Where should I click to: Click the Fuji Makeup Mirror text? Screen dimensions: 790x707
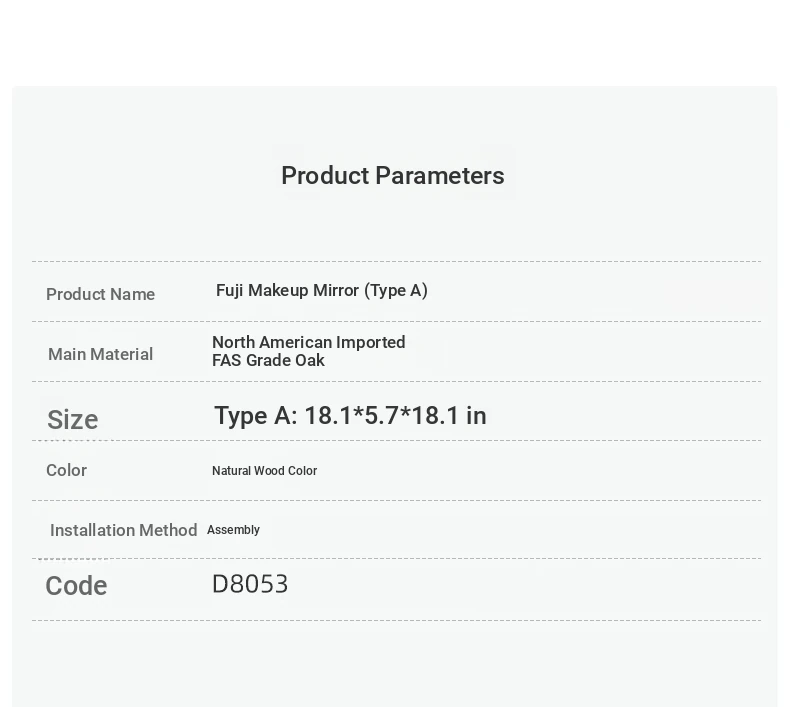coord(287,291)
